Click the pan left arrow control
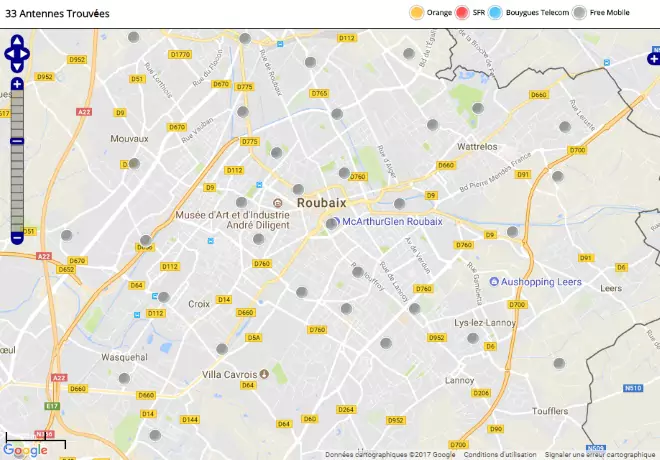This screenshot has height=460, width=660. (x=10, y=54)
